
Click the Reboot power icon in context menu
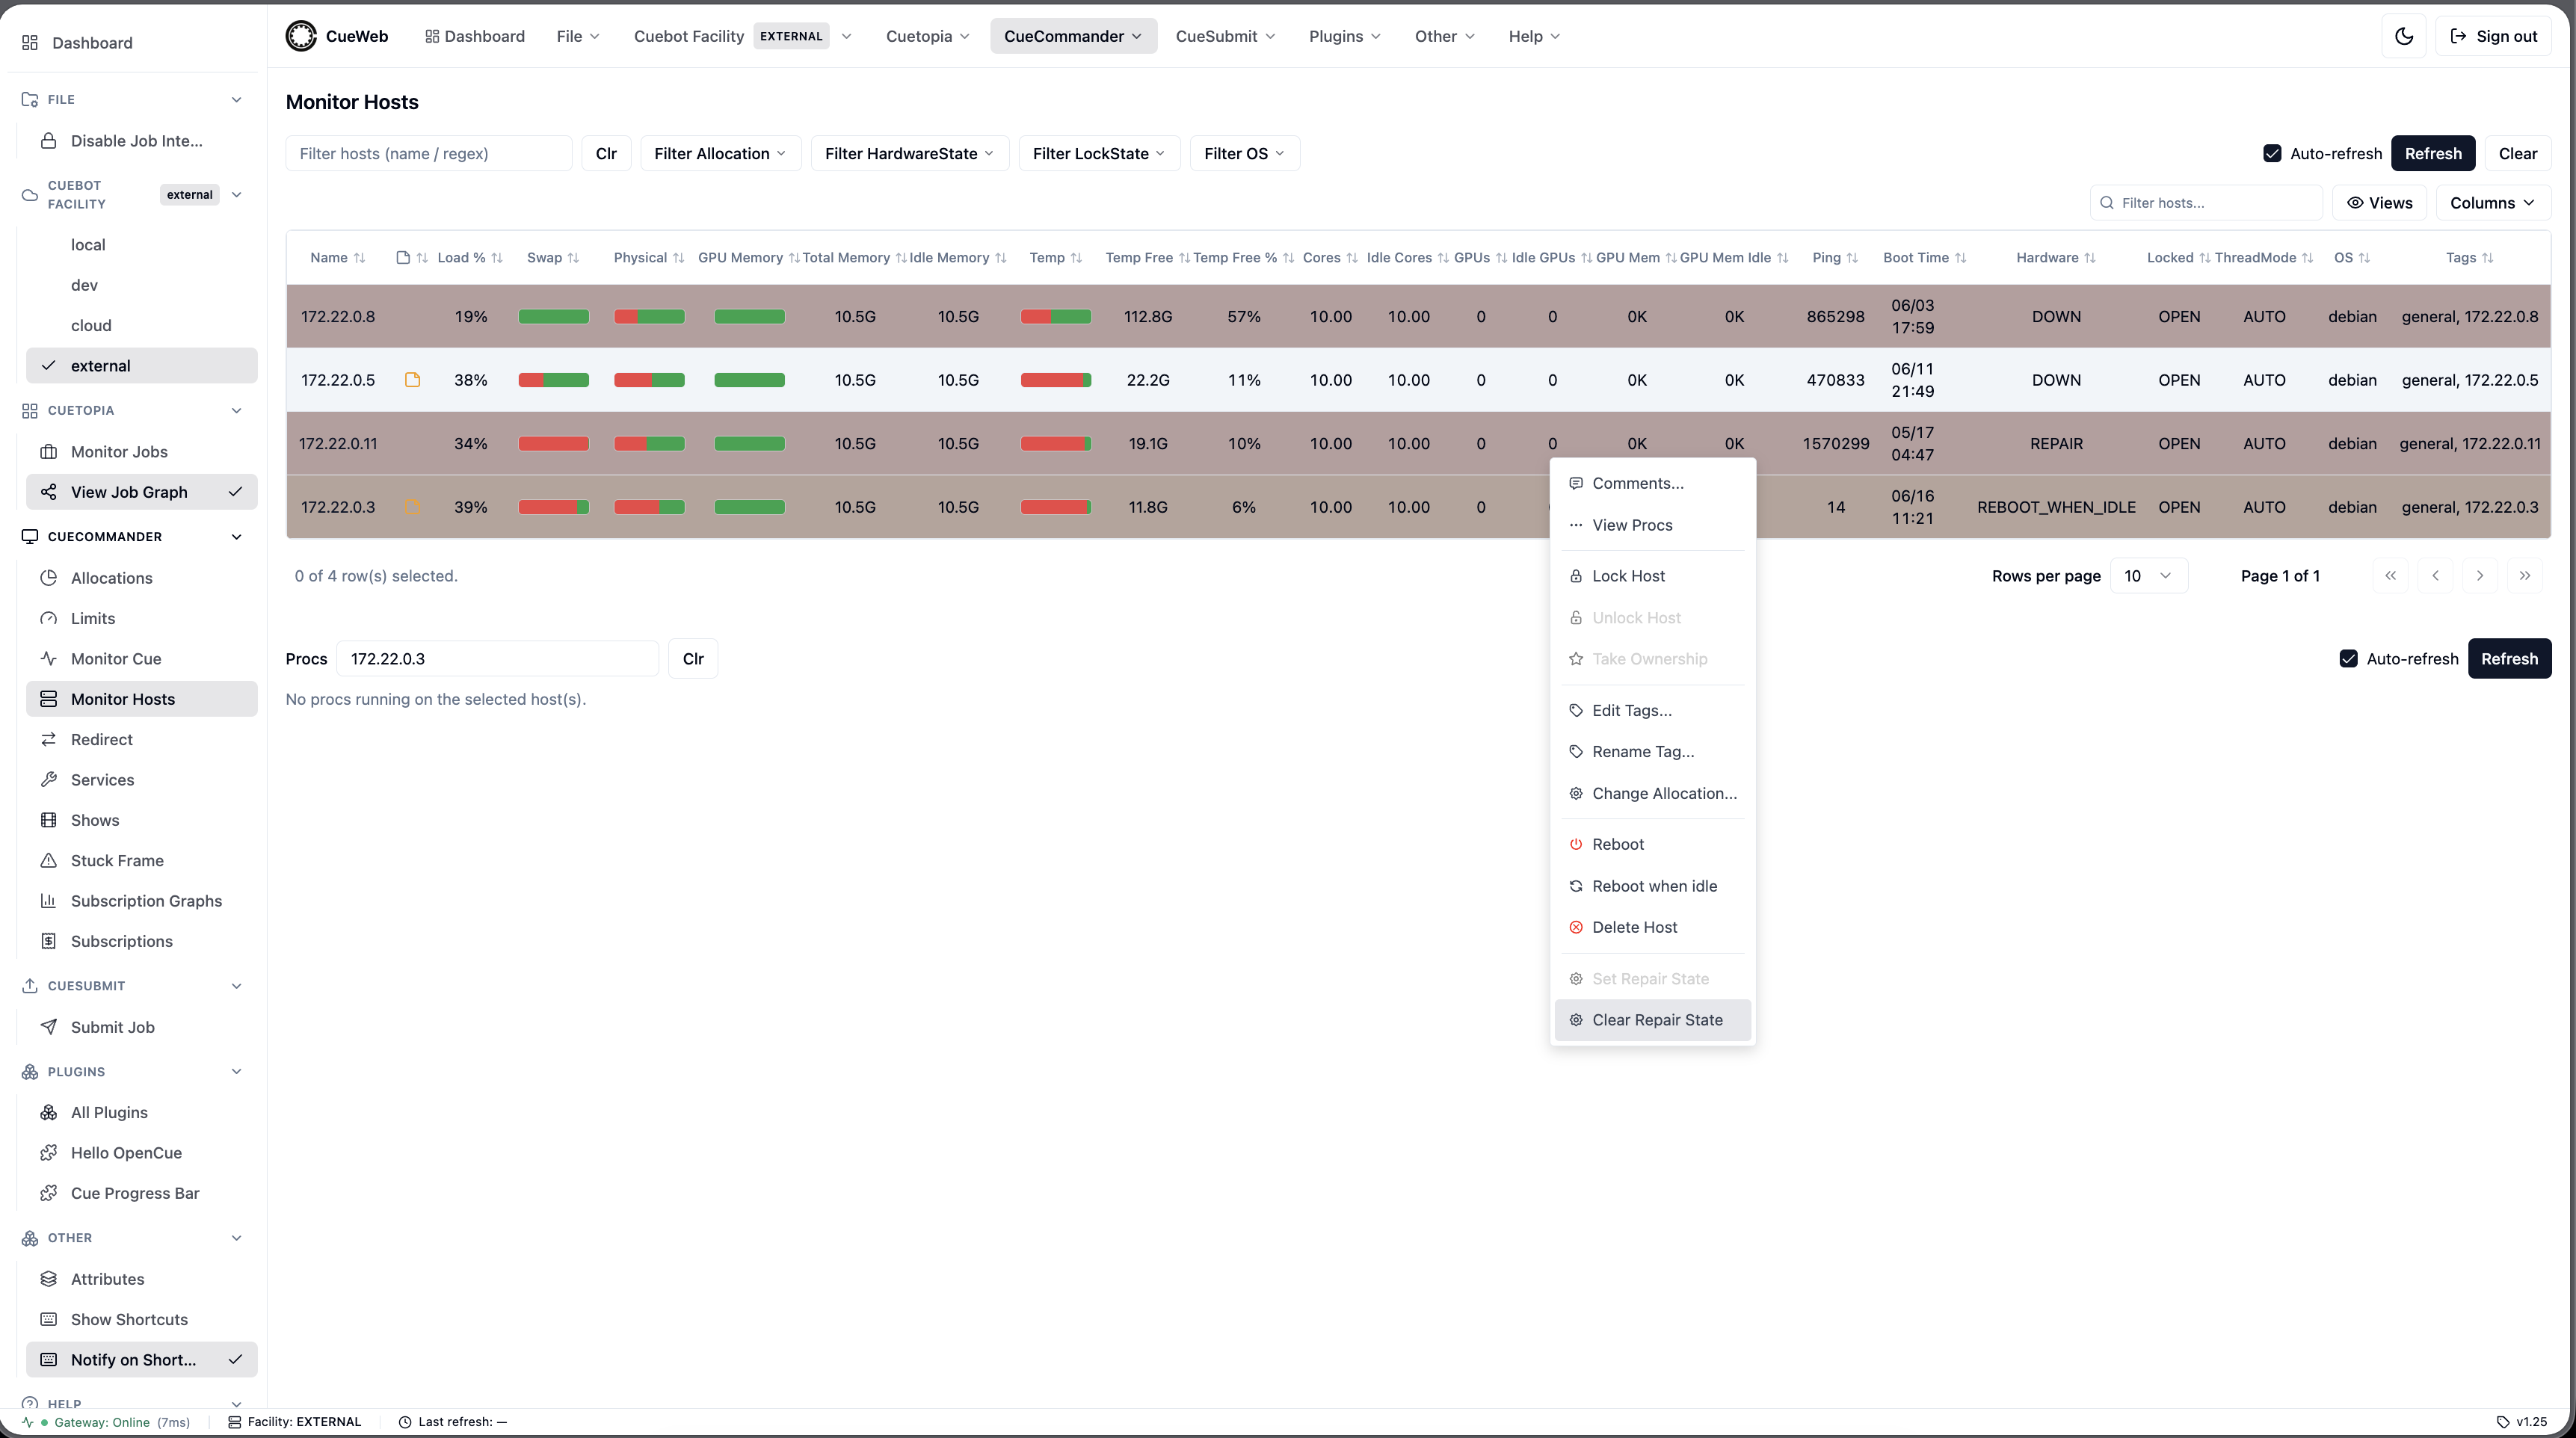[1576, 844]
